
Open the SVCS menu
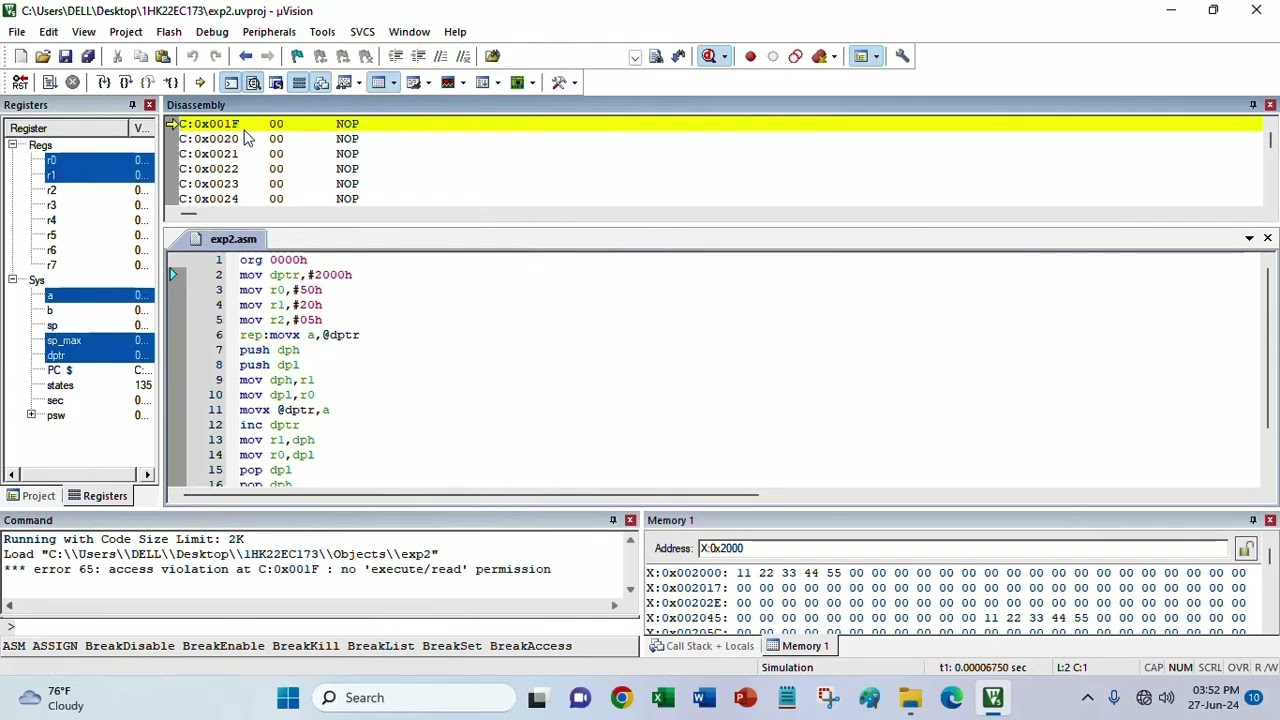click(x=362, y=32)
